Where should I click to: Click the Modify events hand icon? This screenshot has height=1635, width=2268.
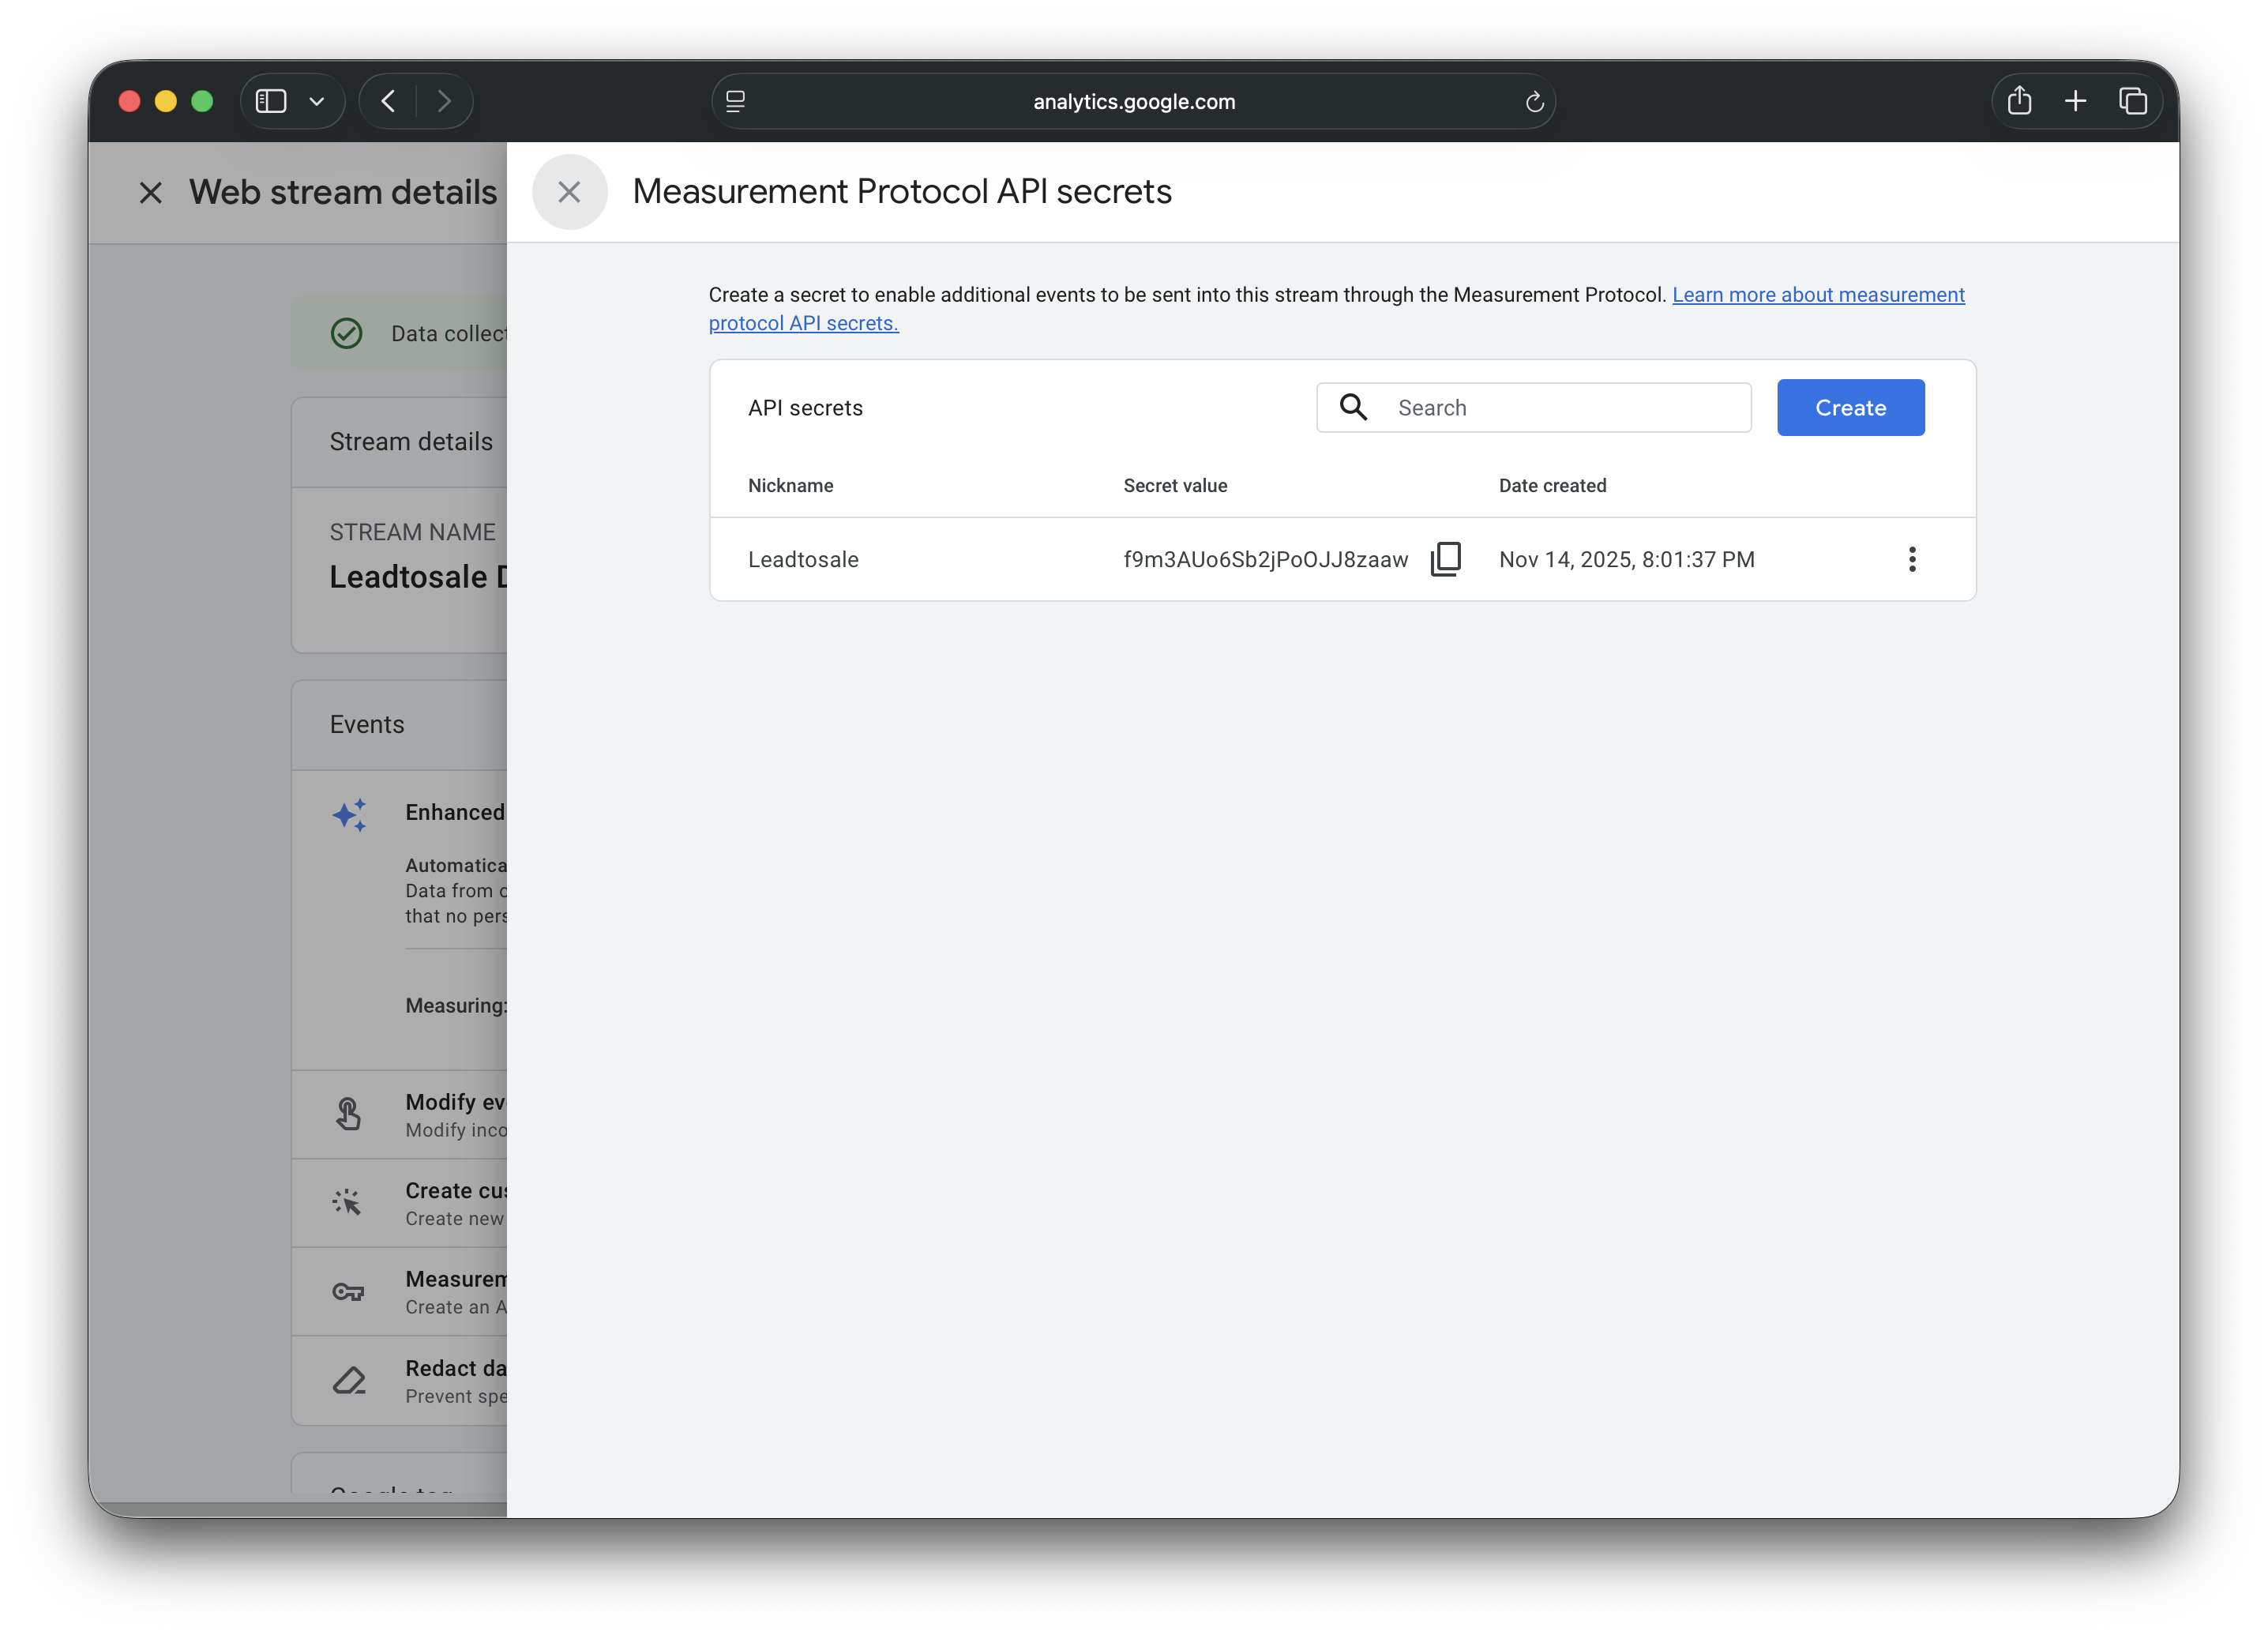349,1113
